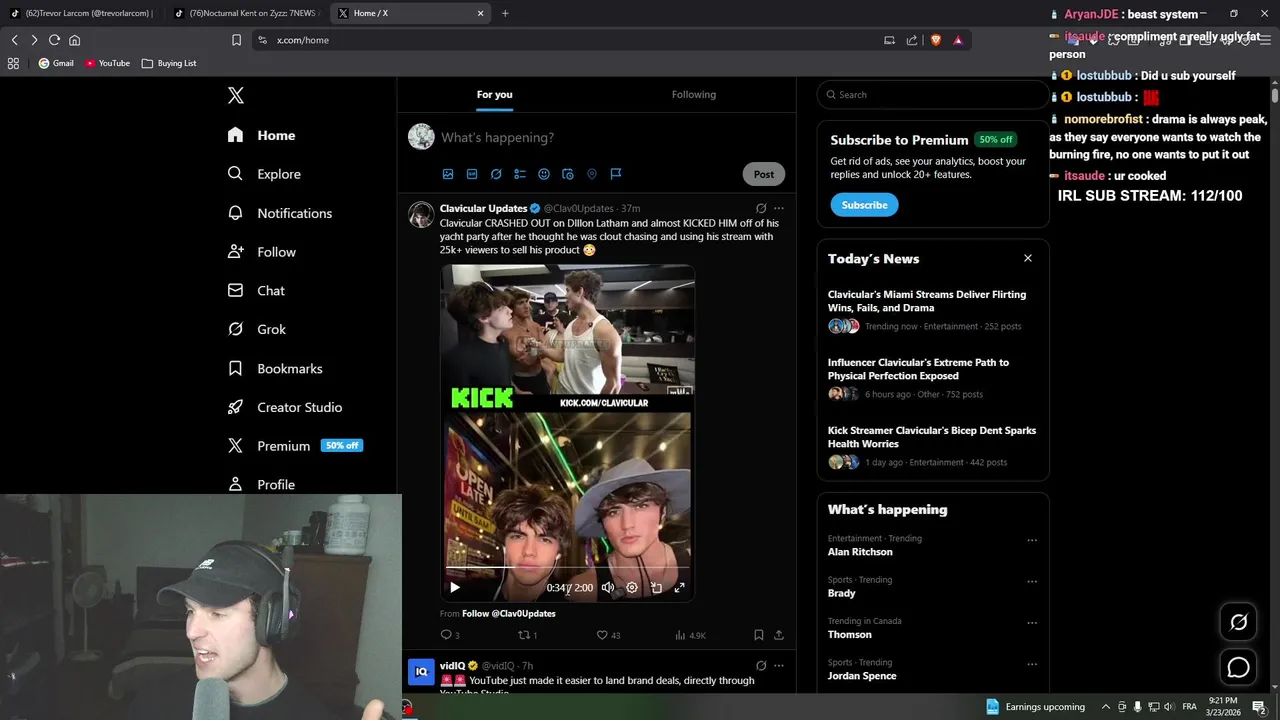The width and height of the screenshot is (1280, 720).
Task: Add a GIF to the post
Action: [472, 174]
